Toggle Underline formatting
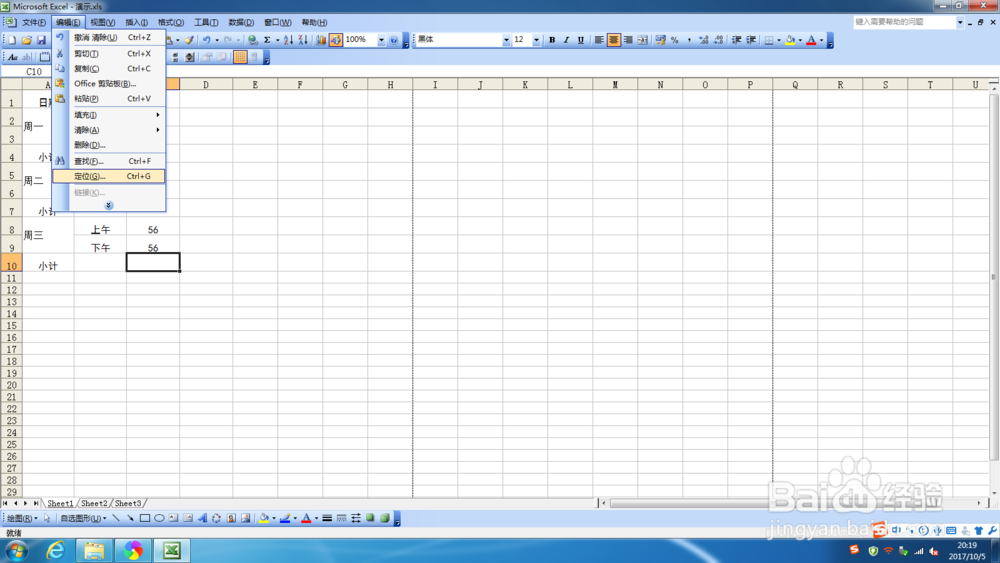This screenshot has width=1000, height=563. 581,40
